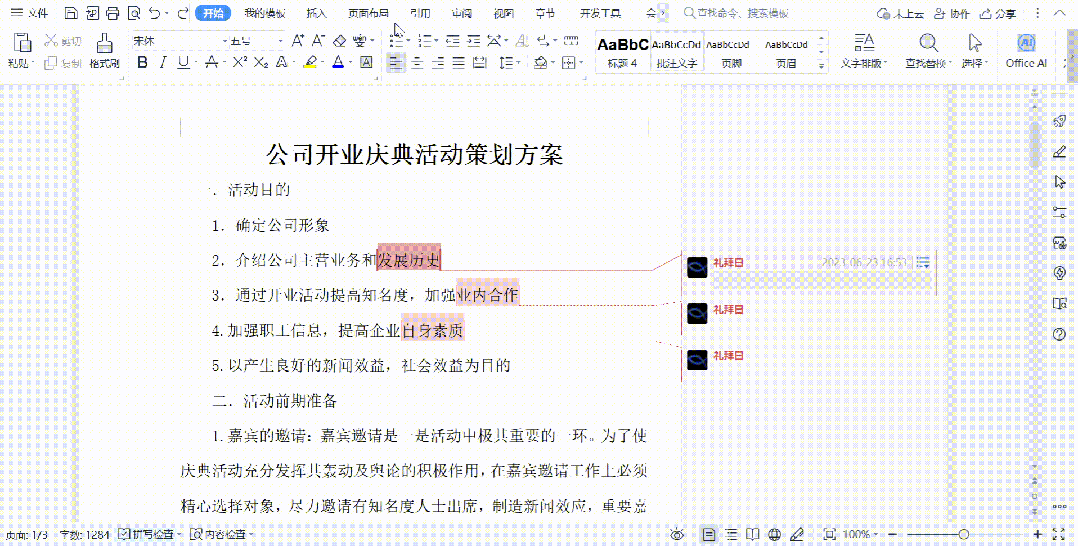Click content check 内容检查 in status bar
This screenshot has height=546, width=1078.
click(221, 534)
